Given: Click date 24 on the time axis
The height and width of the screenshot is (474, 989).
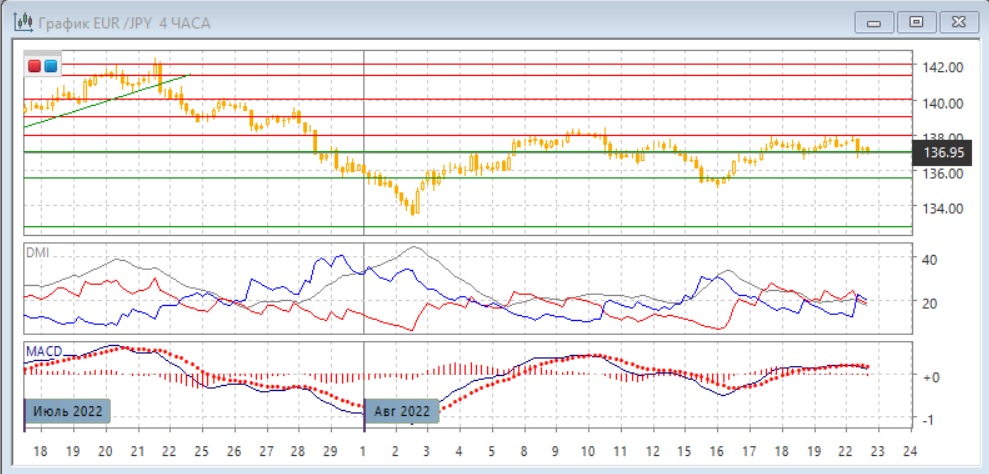Looking at the screenshot, I should pyautogui.click(x=907, y=449).
